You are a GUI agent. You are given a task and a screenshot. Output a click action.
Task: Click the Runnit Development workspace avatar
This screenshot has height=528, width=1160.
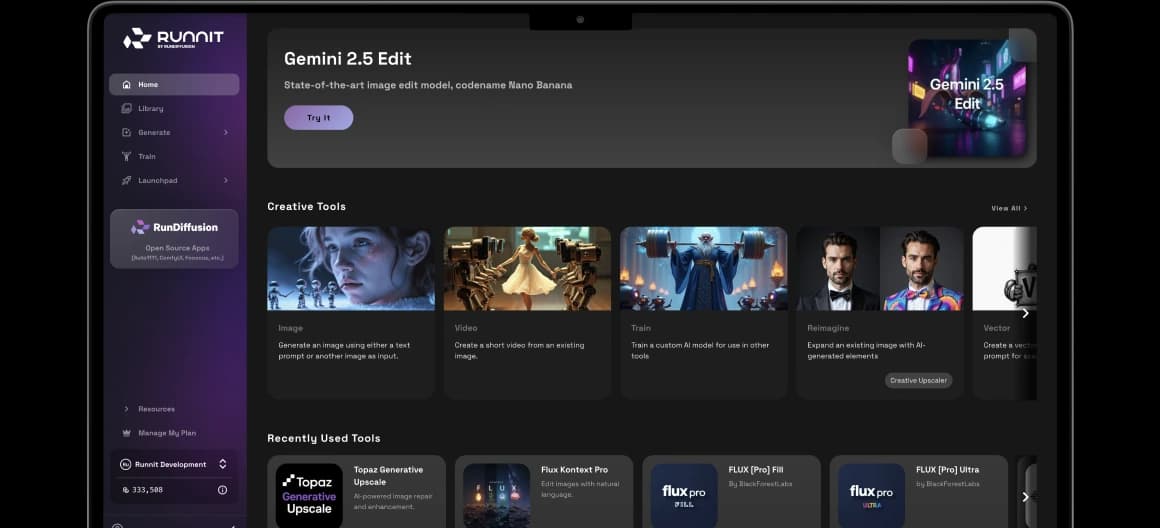coord(125,464)
